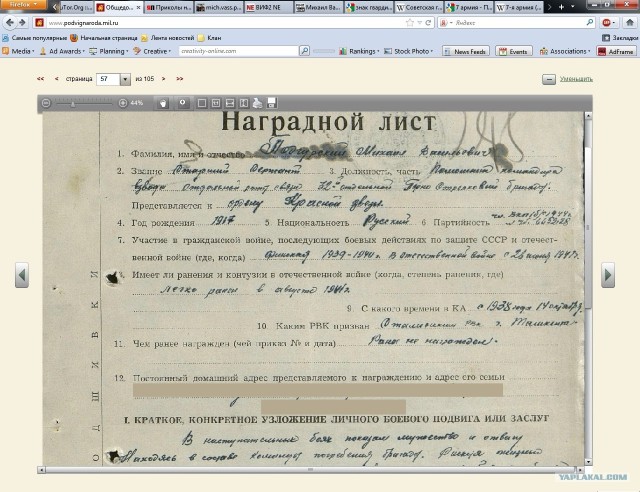Screen dimensions: 640x492
Task: Open the list all tabs dropdown arrow
Action: [573, 7]
